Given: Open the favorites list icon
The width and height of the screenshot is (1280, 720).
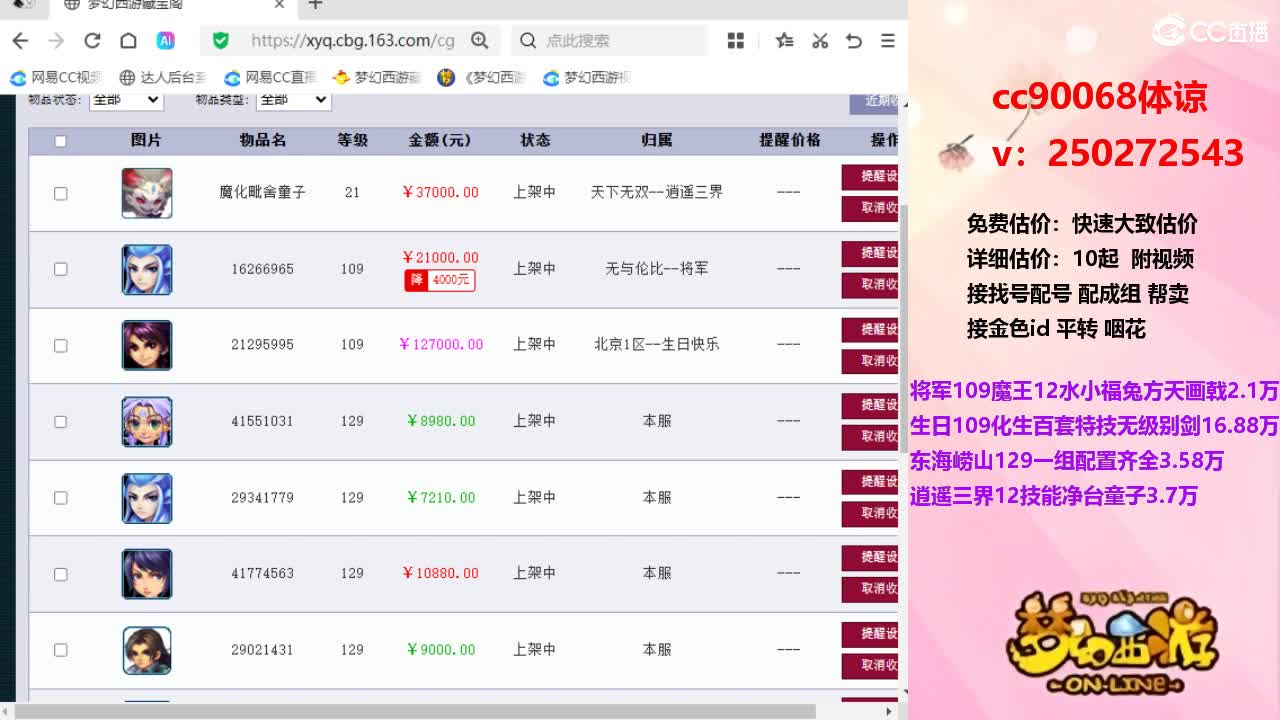Looking at the screenshot, I should (x=785, y=41).
